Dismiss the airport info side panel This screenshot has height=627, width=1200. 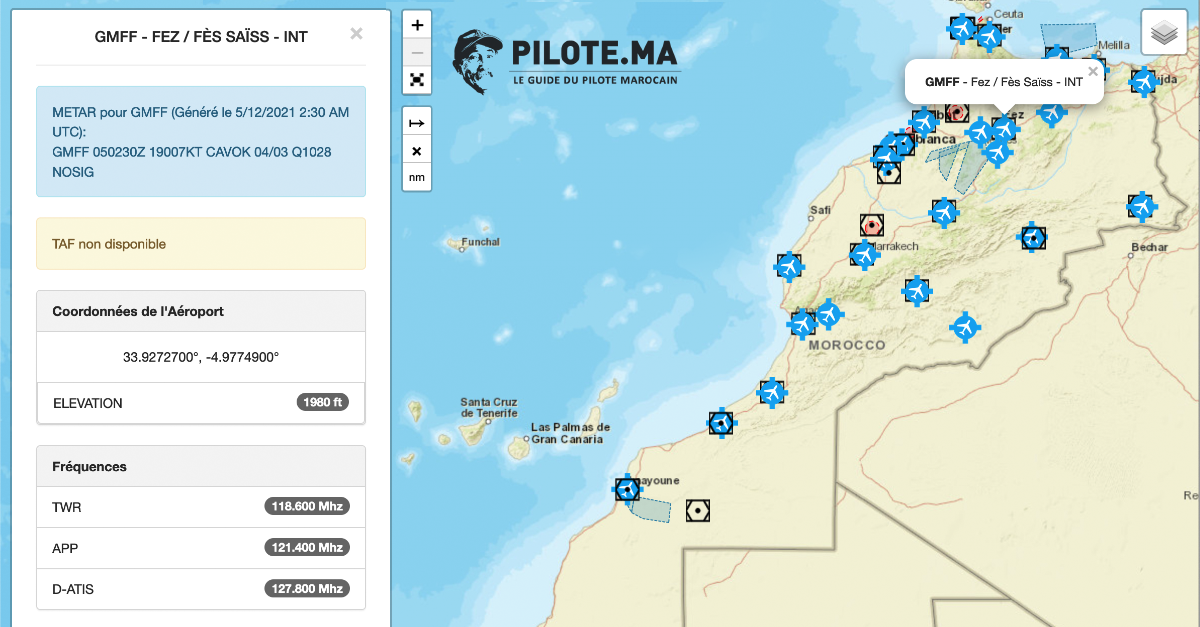[x=356, y=33]
